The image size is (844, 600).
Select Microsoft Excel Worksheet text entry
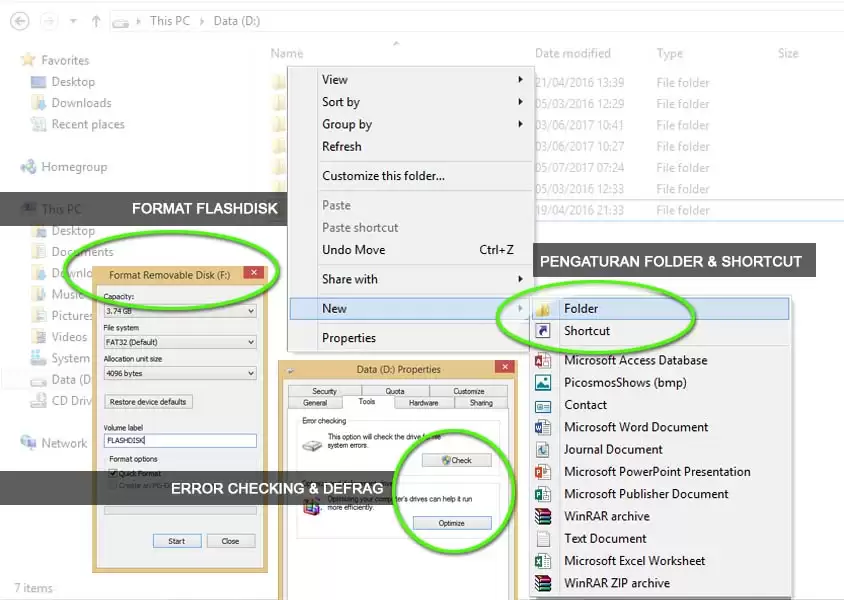tap(634, 561)
